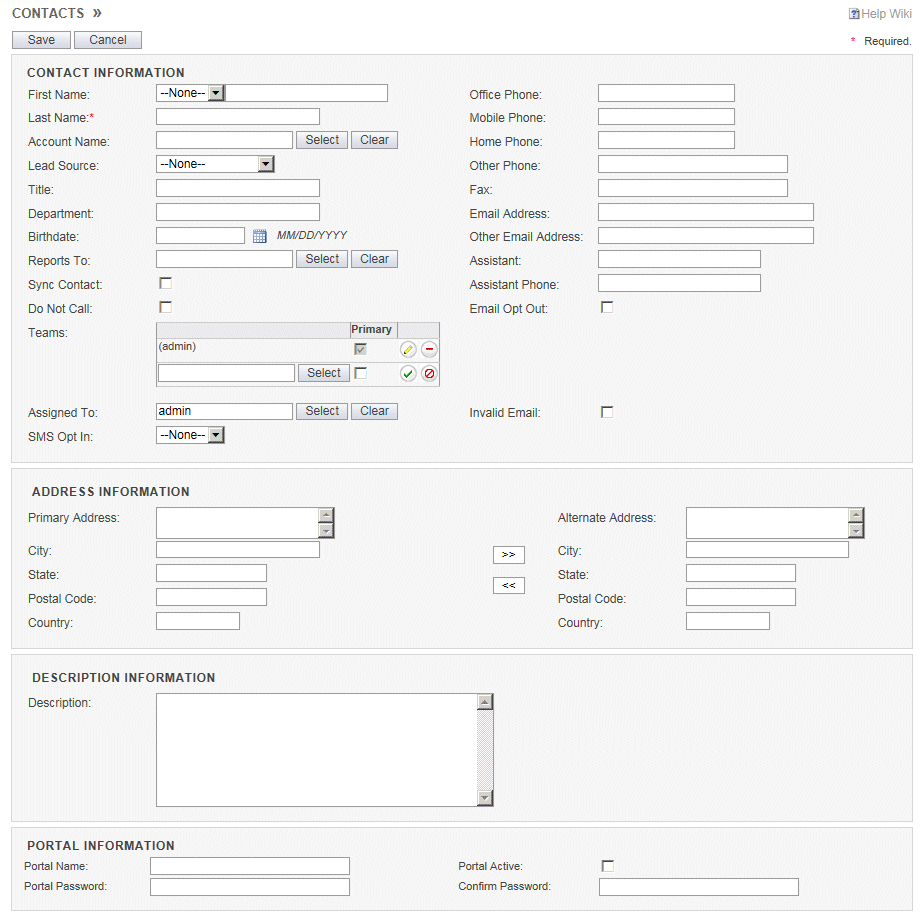Screen dimensions: 924x914
Task: Check Primary box in new team row
Action: [361, 373]
